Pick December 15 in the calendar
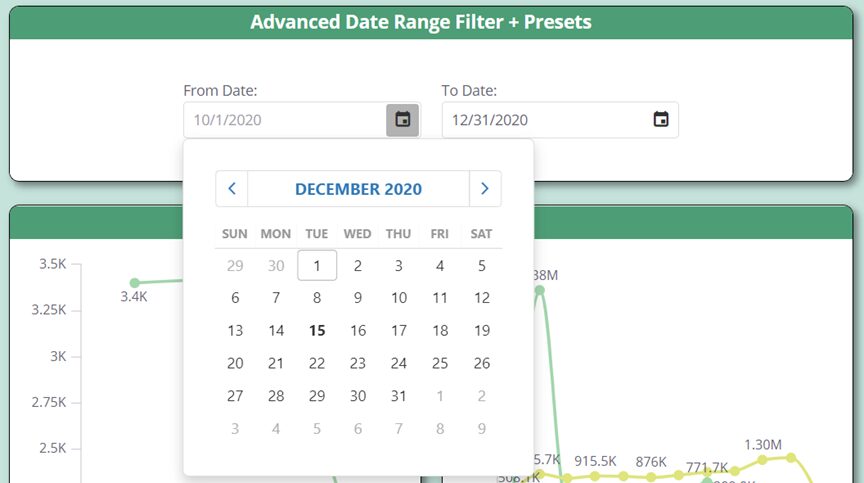The height and width of the screenshot is (483, 864). [317, 331]
